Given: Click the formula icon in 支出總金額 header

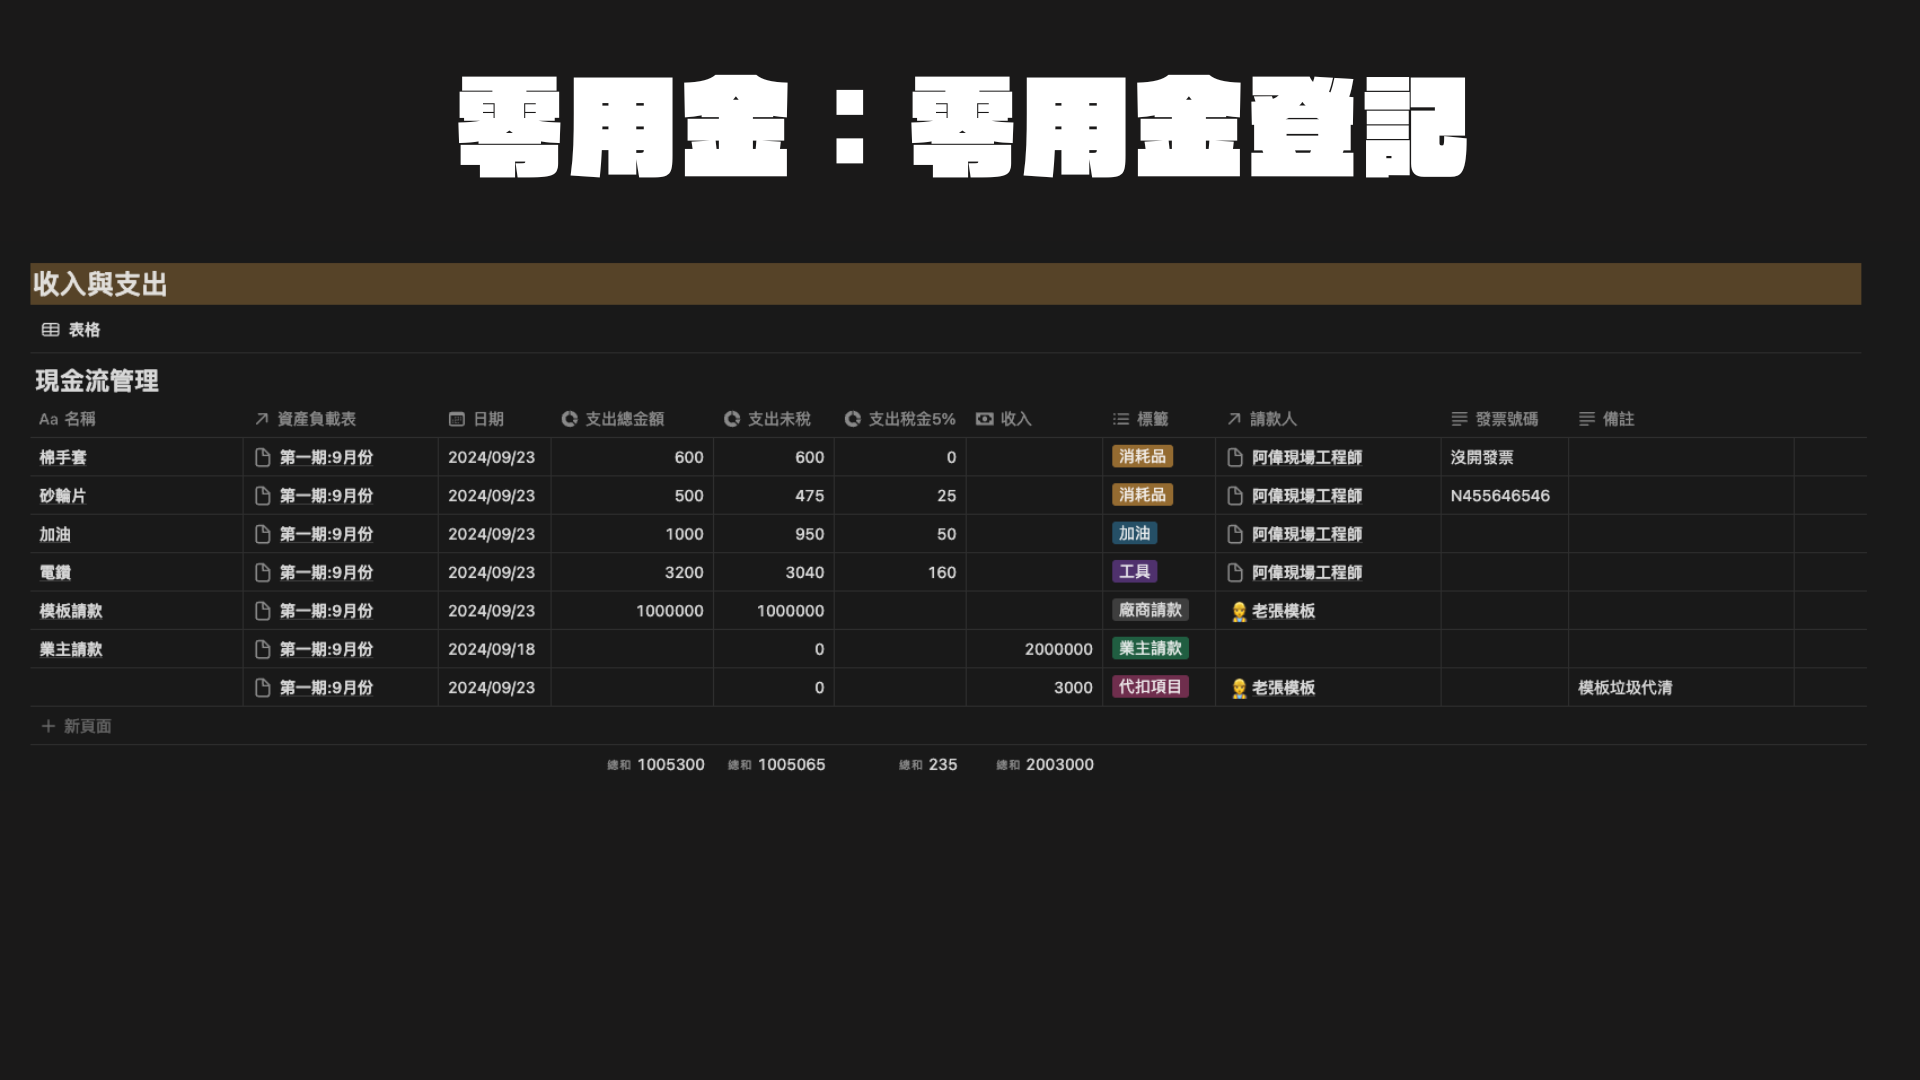Looking at the screenshot, I should 570,419.
